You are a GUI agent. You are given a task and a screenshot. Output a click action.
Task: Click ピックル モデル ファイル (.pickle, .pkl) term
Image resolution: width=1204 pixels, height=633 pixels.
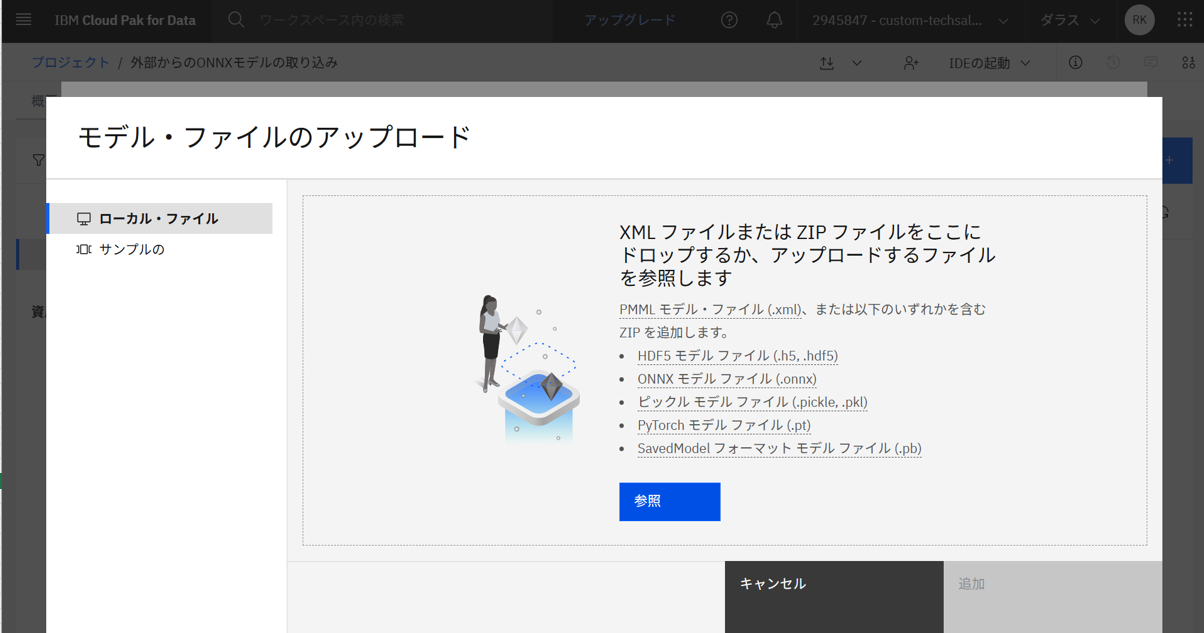[752, 402]
